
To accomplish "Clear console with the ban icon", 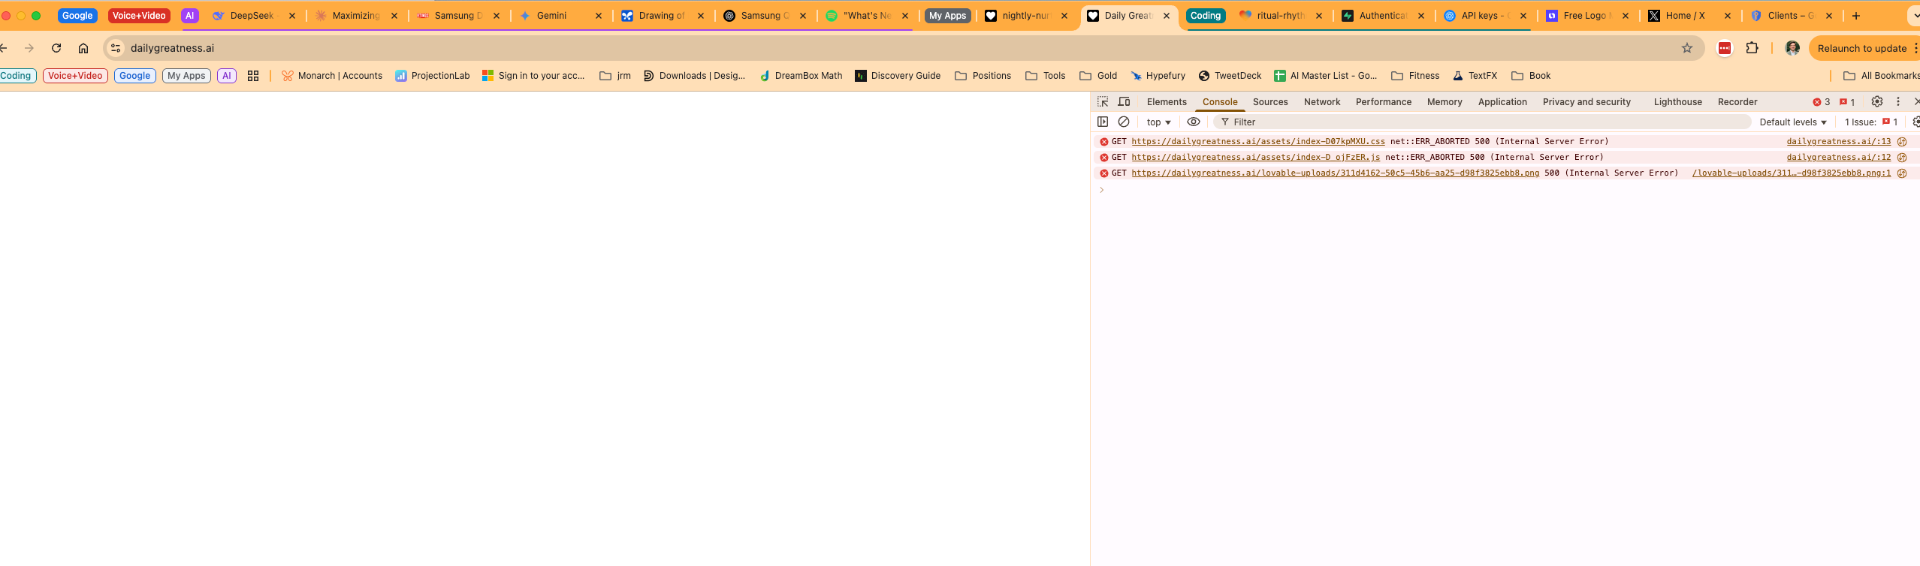I will tap(1124, 122).
